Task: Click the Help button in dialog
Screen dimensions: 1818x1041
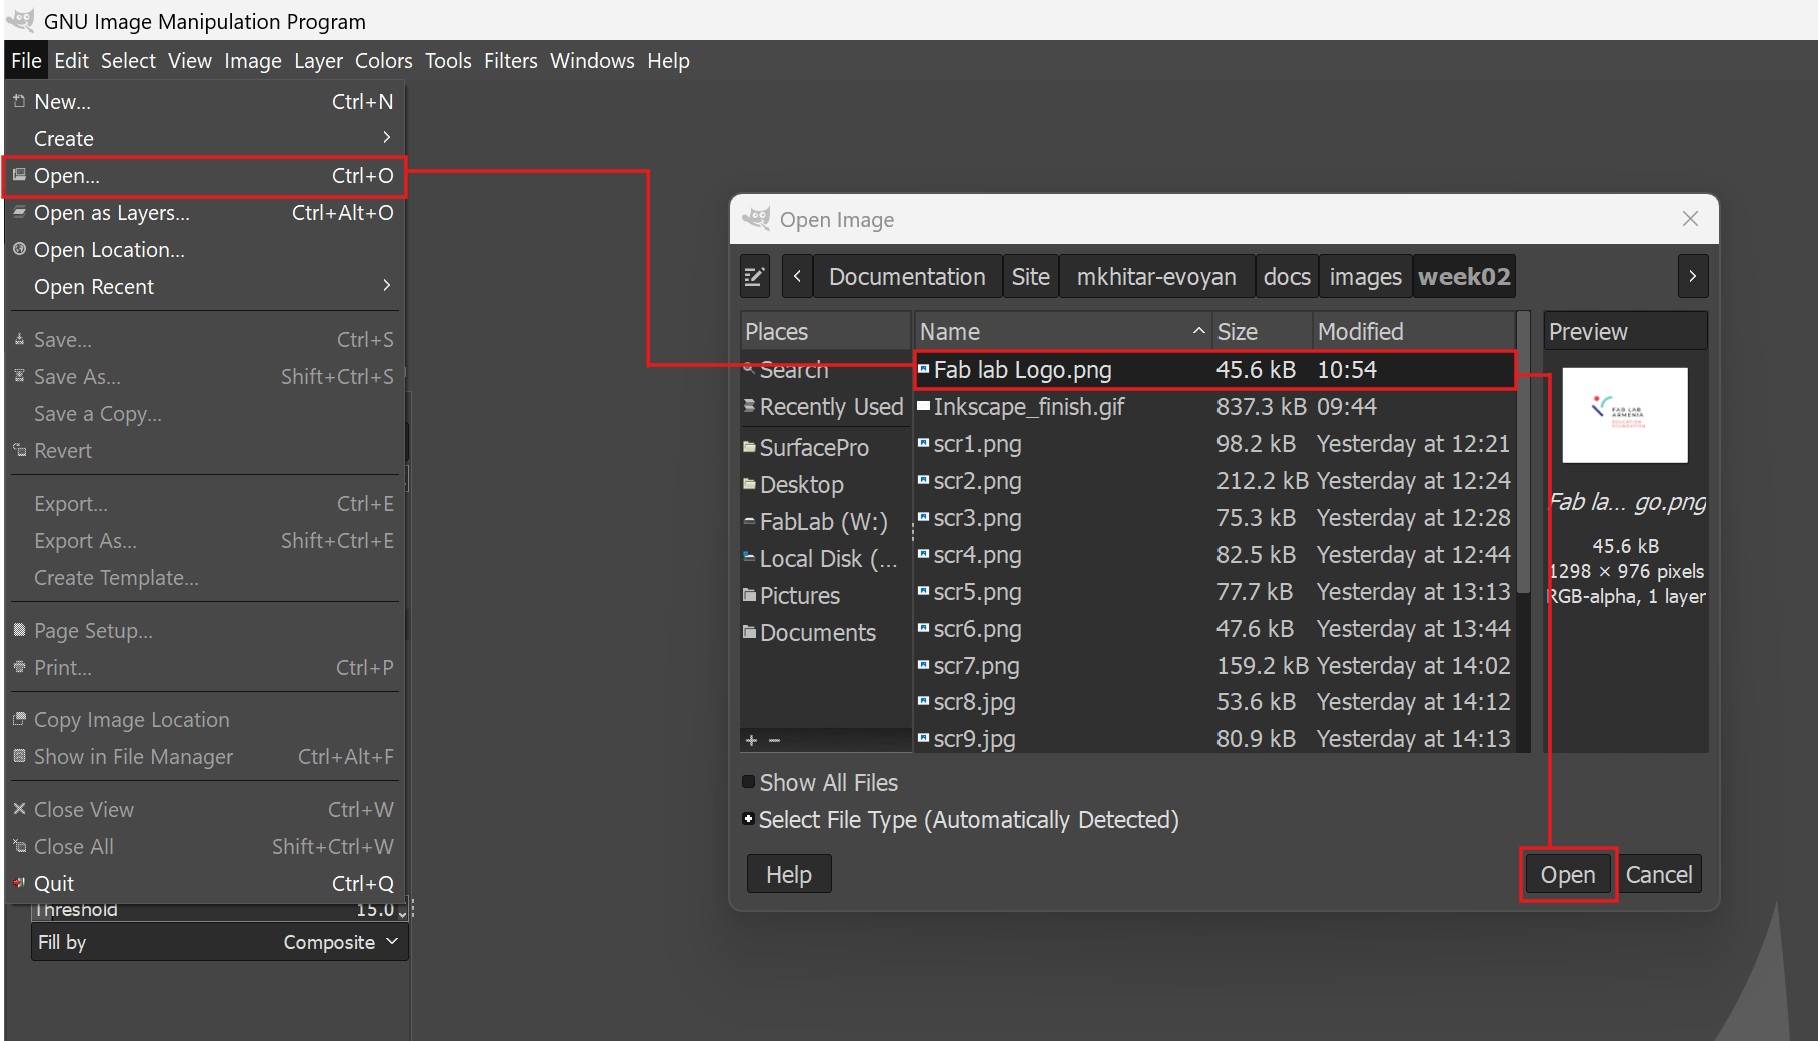Action: [x=789, y=875]
